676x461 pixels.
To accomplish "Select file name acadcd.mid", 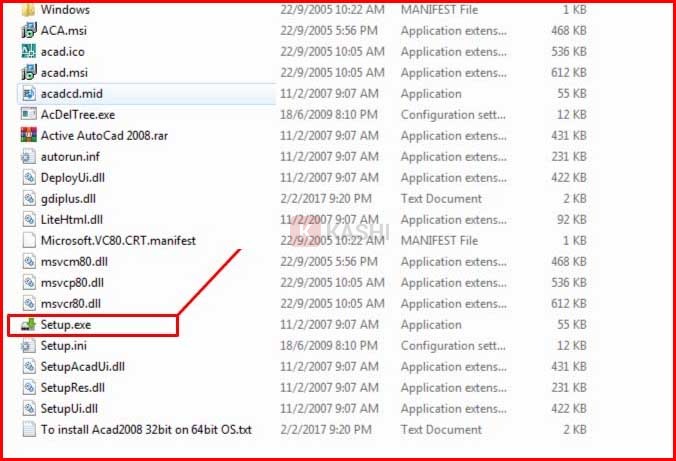I will pyautogui.click(x=72, y=94).
